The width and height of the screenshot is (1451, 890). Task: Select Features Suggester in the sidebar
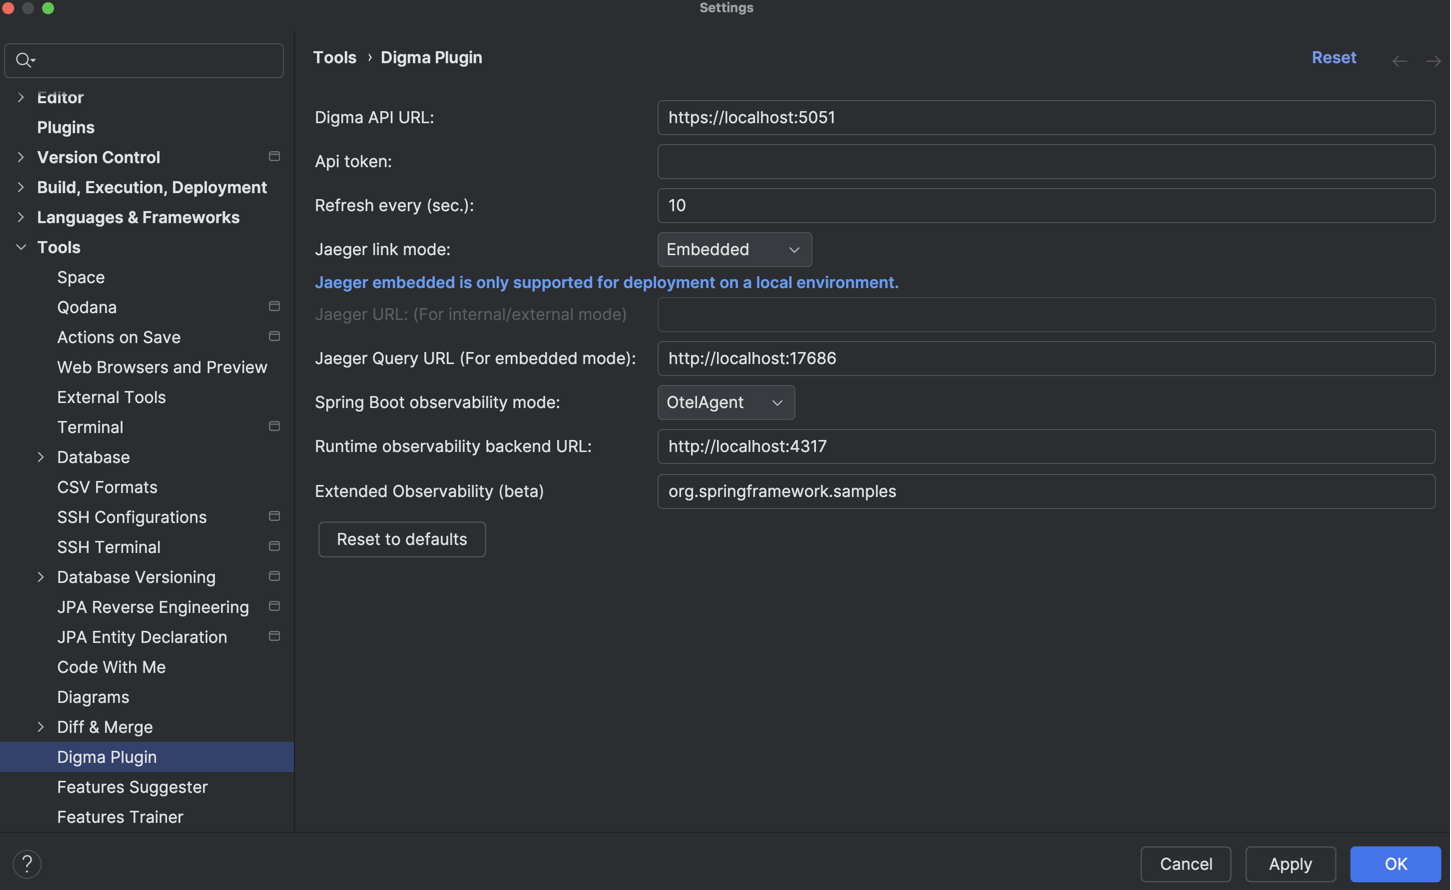click(132, 787)
